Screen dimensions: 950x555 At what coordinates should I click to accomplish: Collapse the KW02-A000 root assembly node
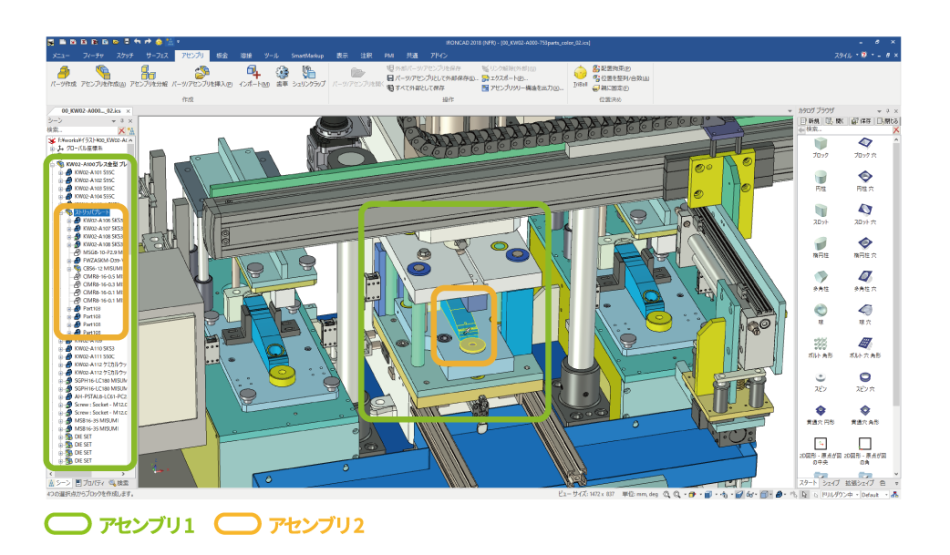[52, 163]
